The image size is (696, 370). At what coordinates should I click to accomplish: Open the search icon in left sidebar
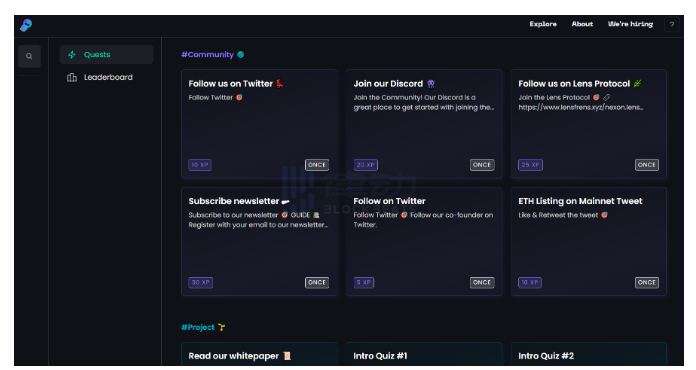(x=29, y=56)
